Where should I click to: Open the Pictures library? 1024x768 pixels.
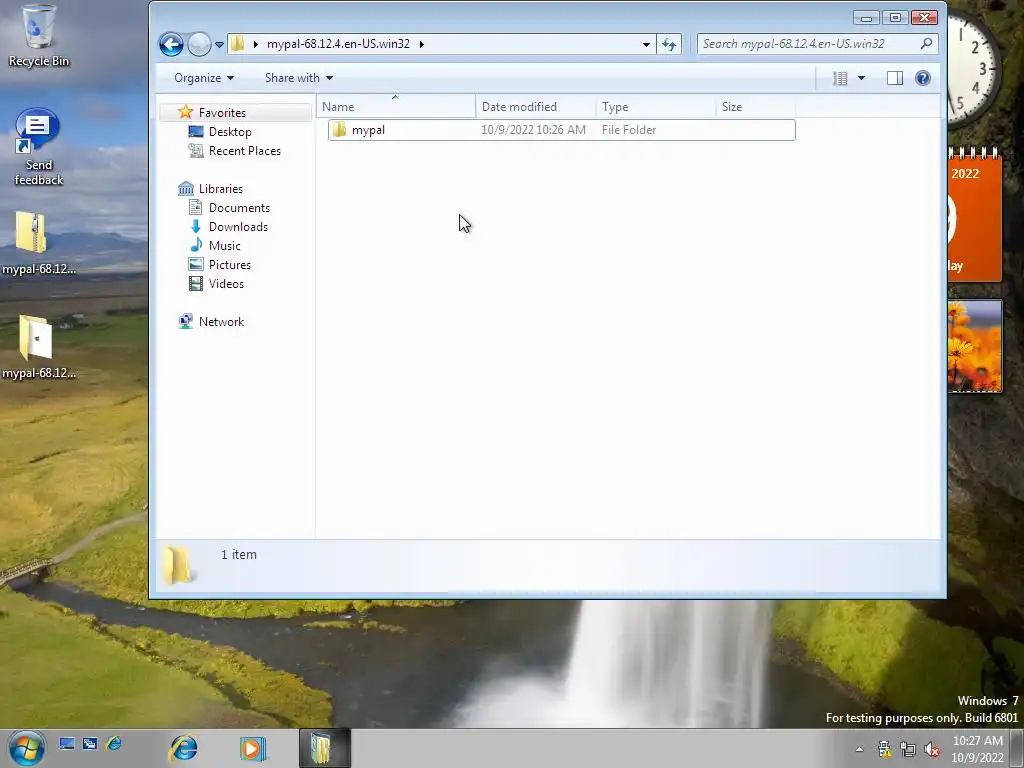coord(229,264)
